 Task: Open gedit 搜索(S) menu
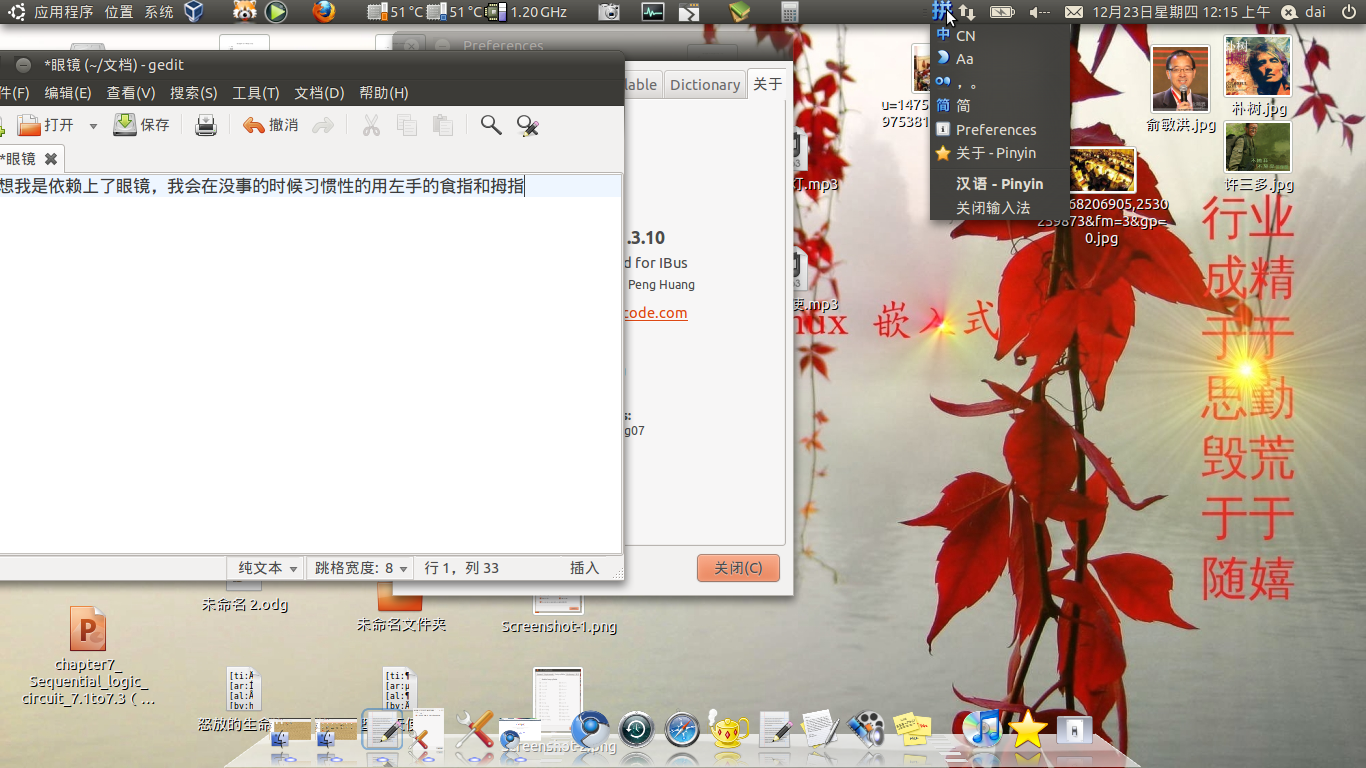(193, 93)
